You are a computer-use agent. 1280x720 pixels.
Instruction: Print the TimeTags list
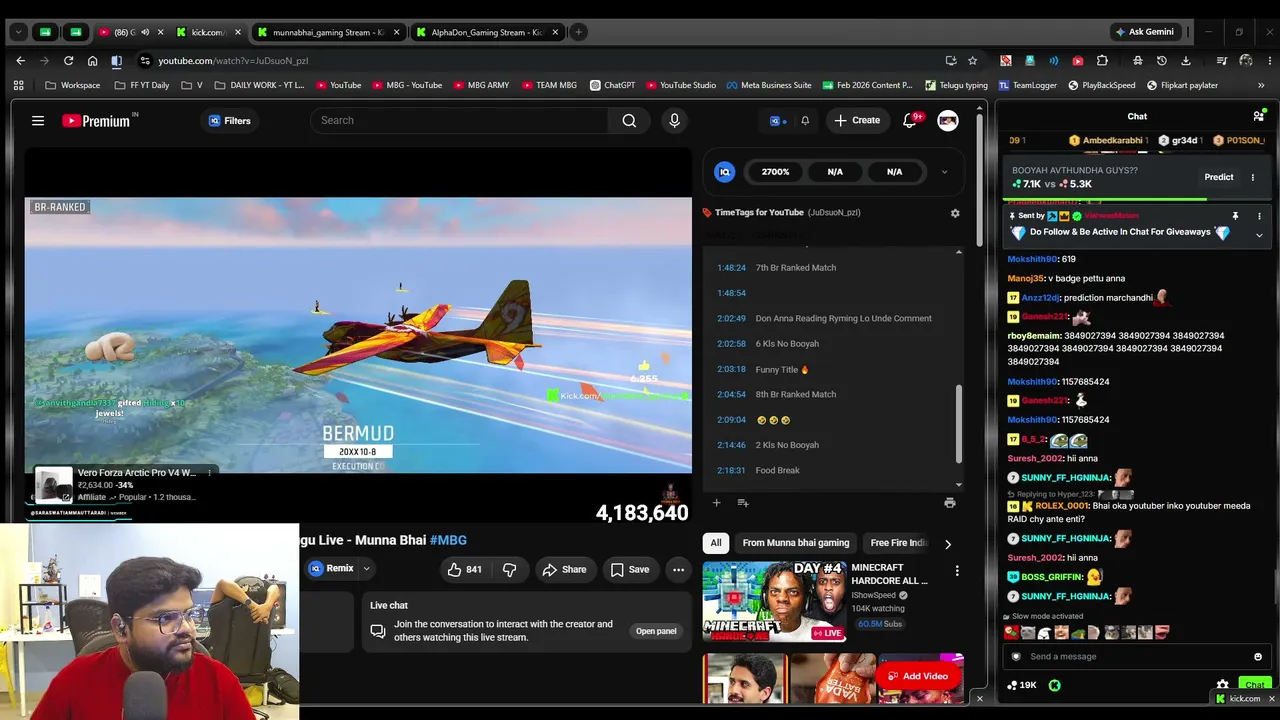pos(949,502)
